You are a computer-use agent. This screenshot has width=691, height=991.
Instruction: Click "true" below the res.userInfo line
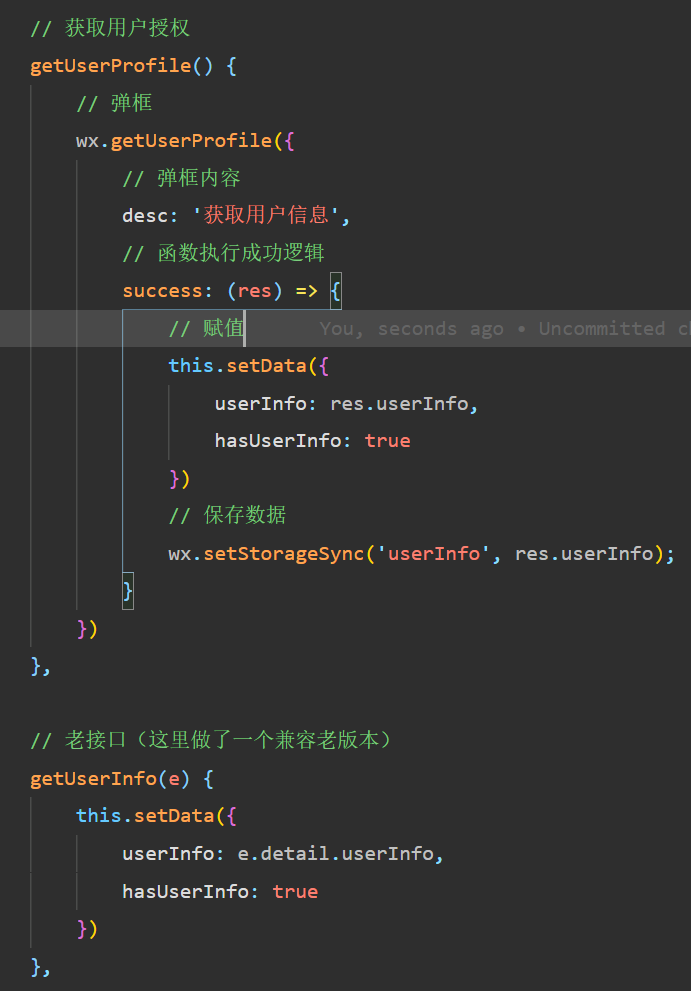coord(387,441)
